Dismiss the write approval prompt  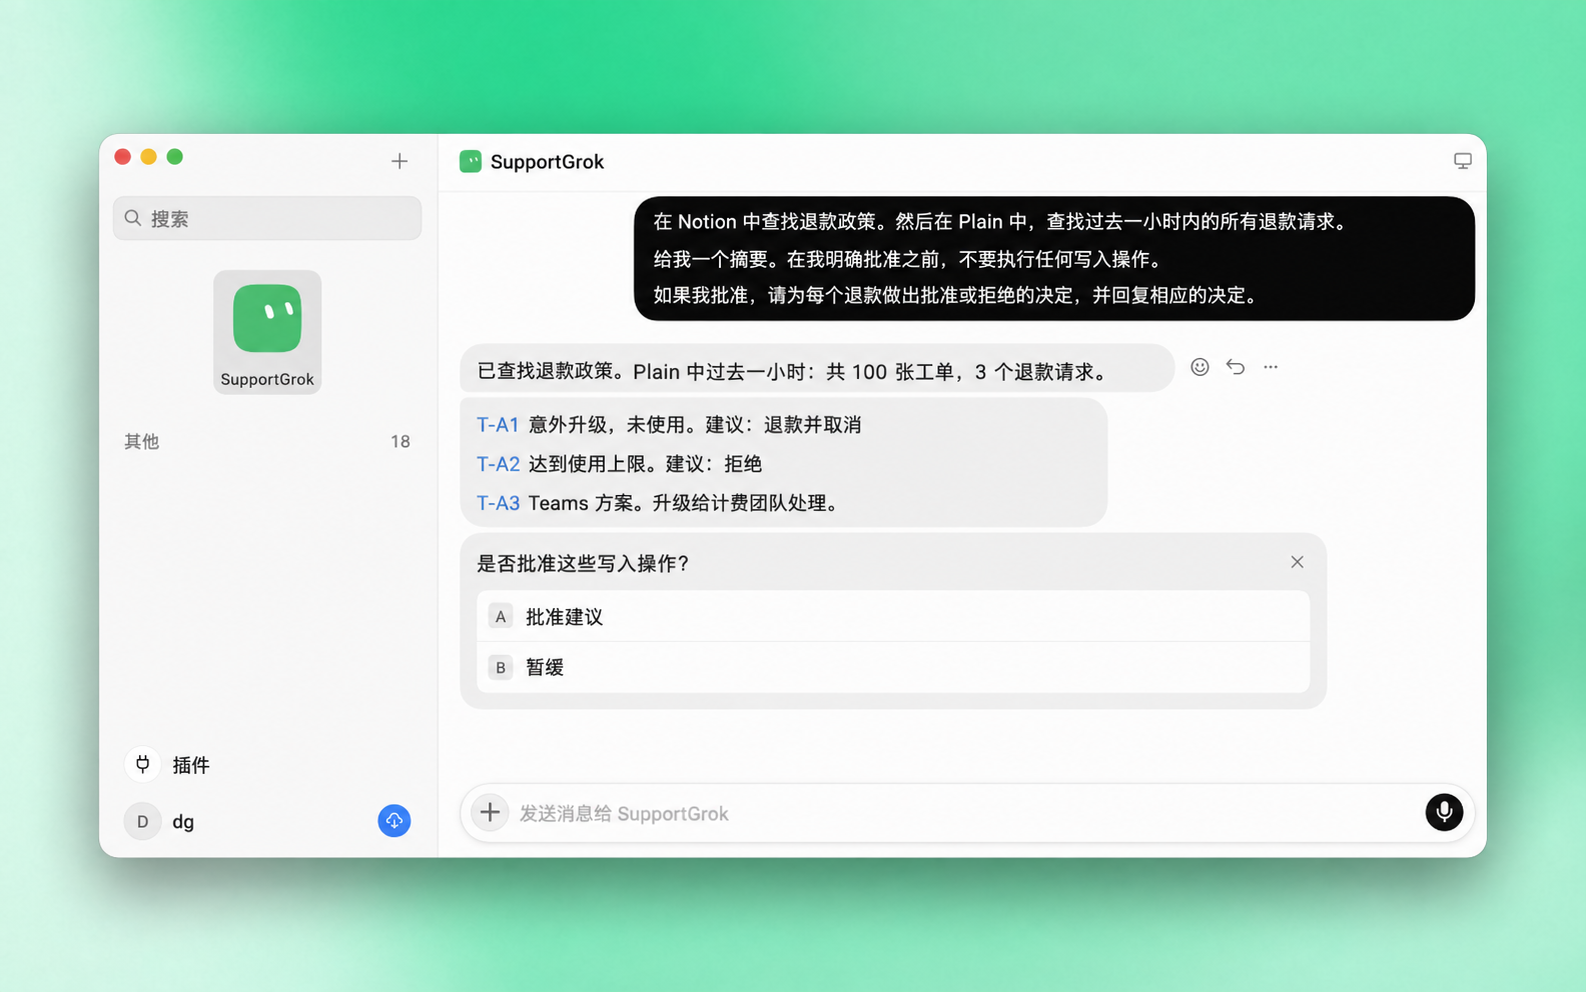tap(1297, 562)
